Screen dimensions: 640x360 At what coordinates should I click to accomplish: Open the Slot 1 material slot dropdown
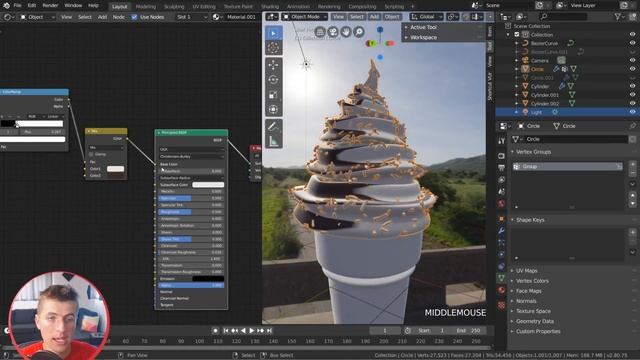tap(192, 17)
